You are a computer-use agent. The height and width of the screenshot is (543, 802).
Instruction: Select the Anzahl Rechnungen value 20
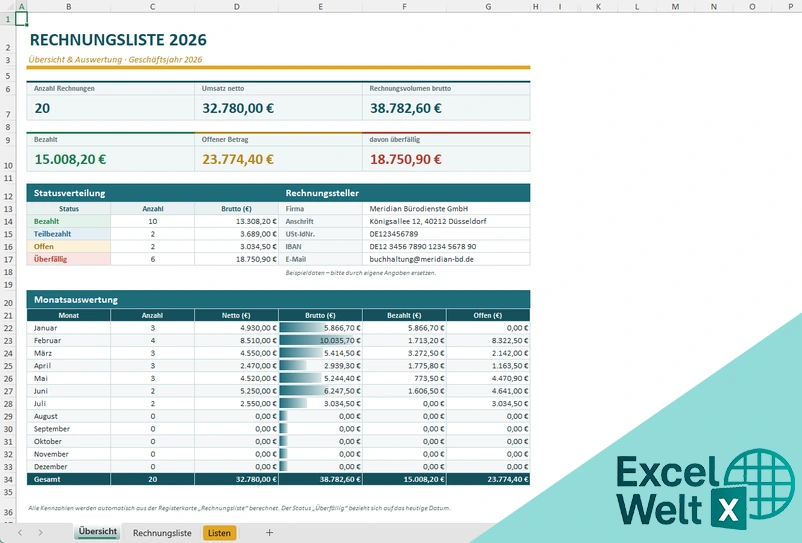pyautogui.click(x=42, y=108)
